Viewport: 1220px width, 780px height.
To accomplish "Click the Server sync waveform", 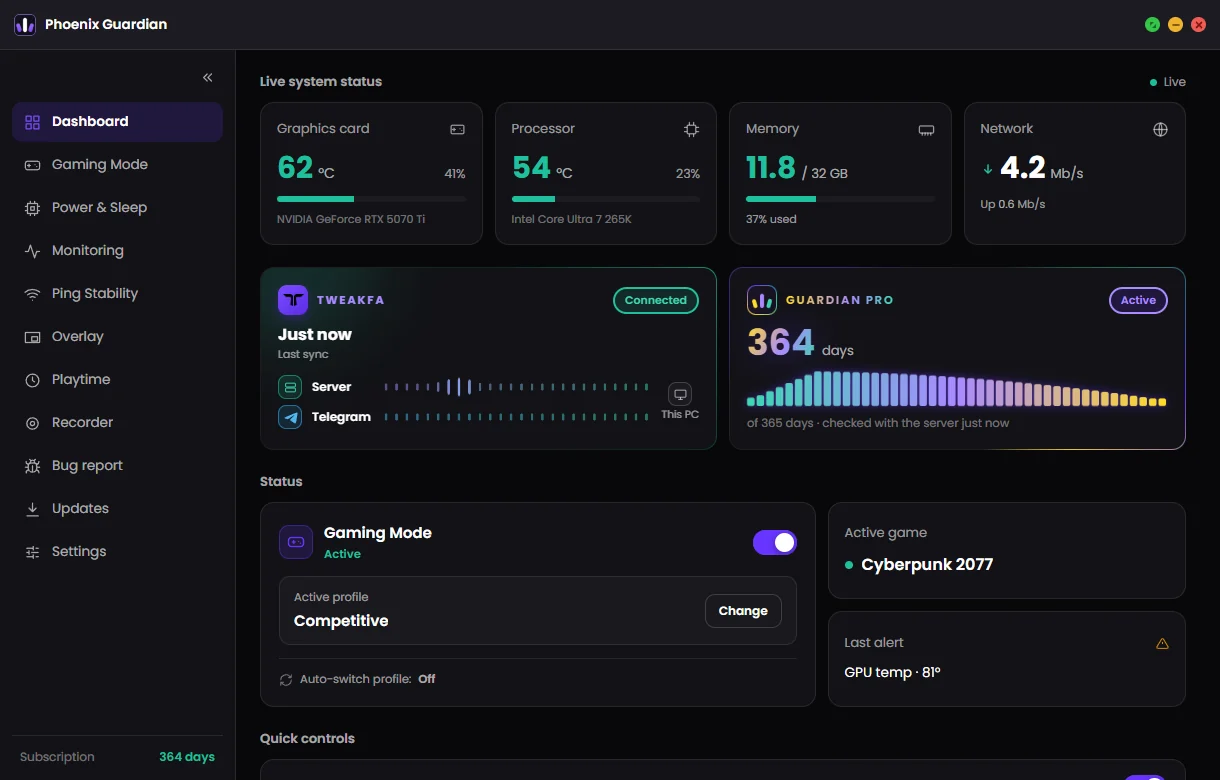I will tap(516, 387).
